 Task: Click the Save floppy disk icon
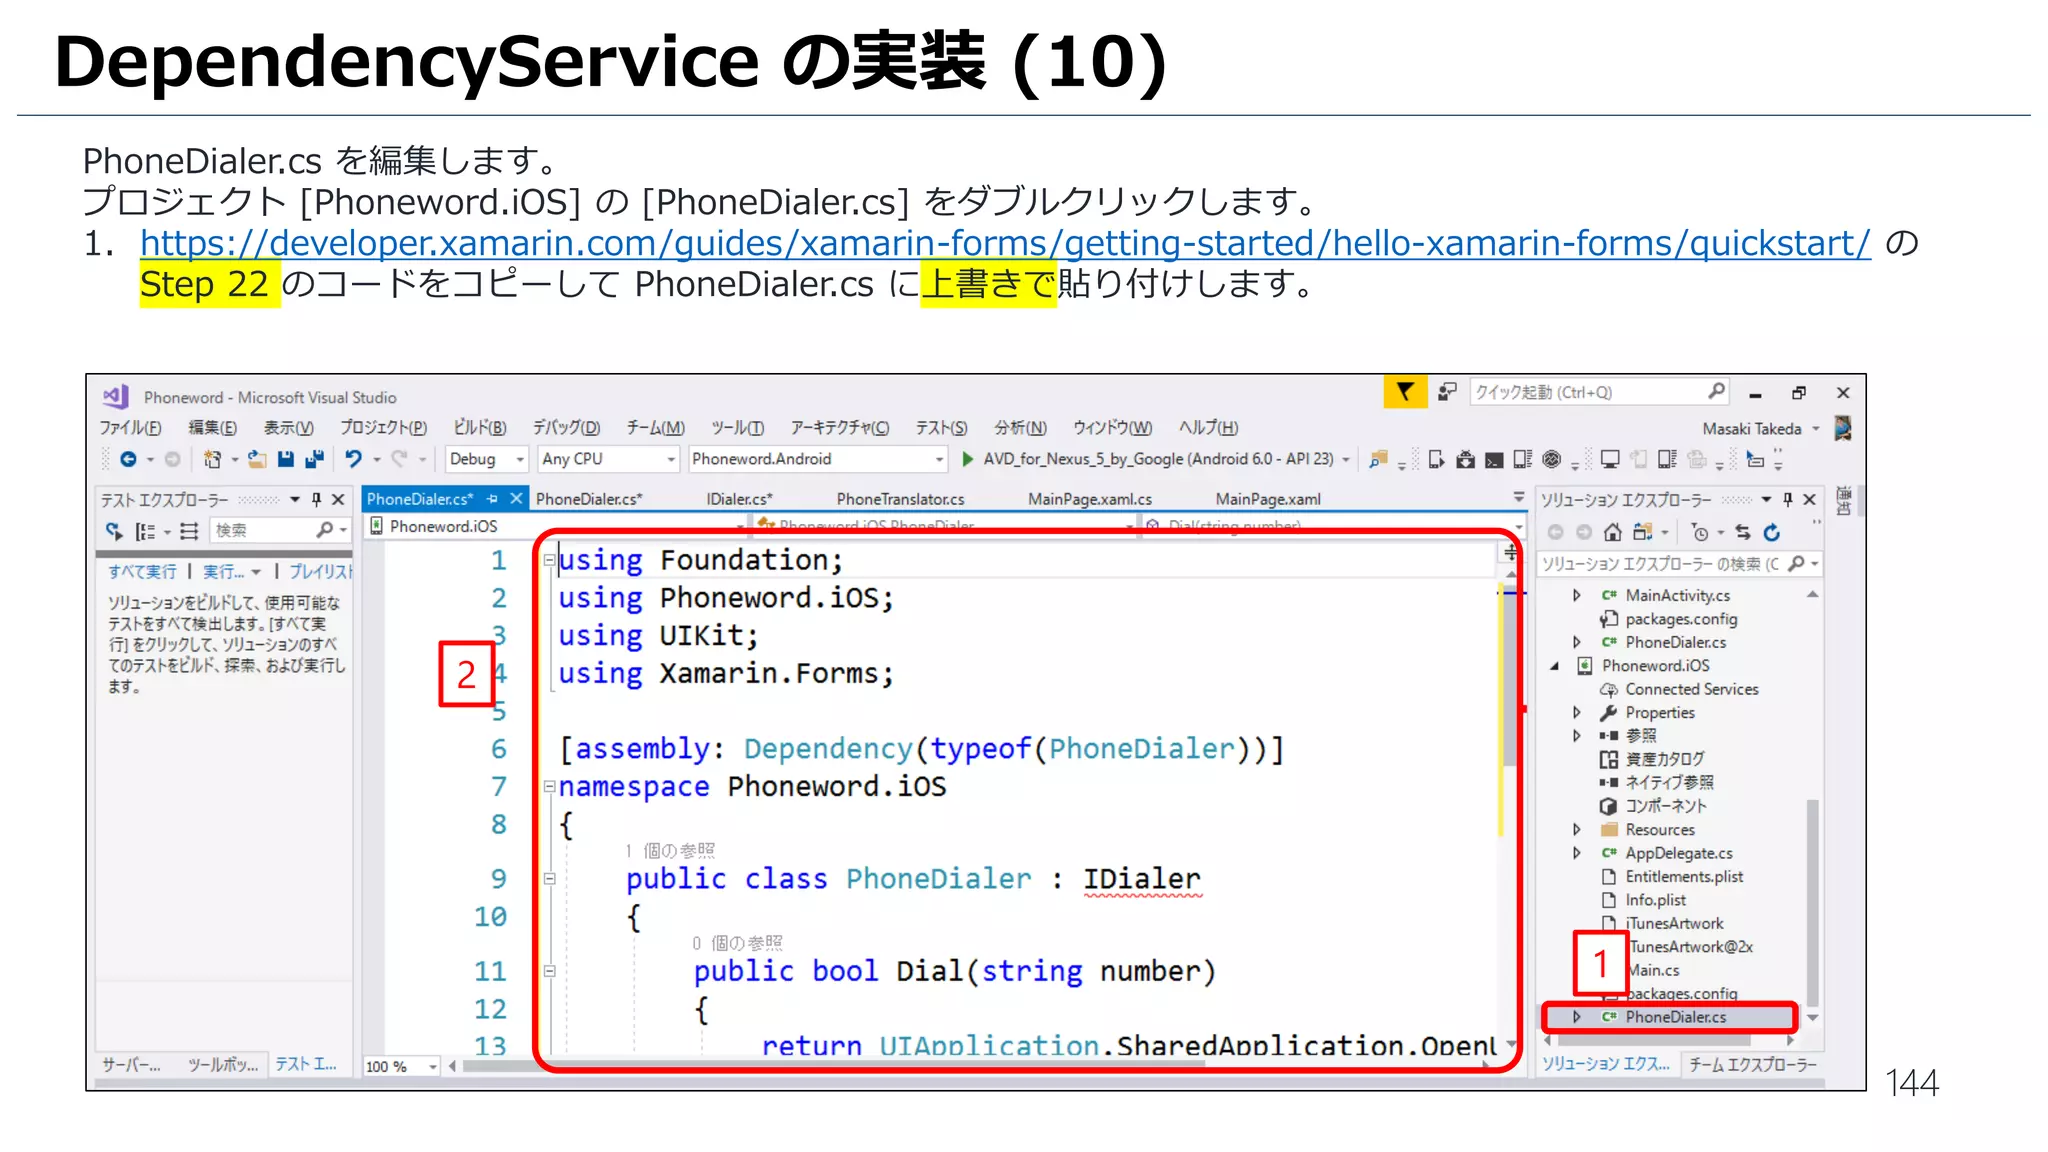tap(286, 459)
